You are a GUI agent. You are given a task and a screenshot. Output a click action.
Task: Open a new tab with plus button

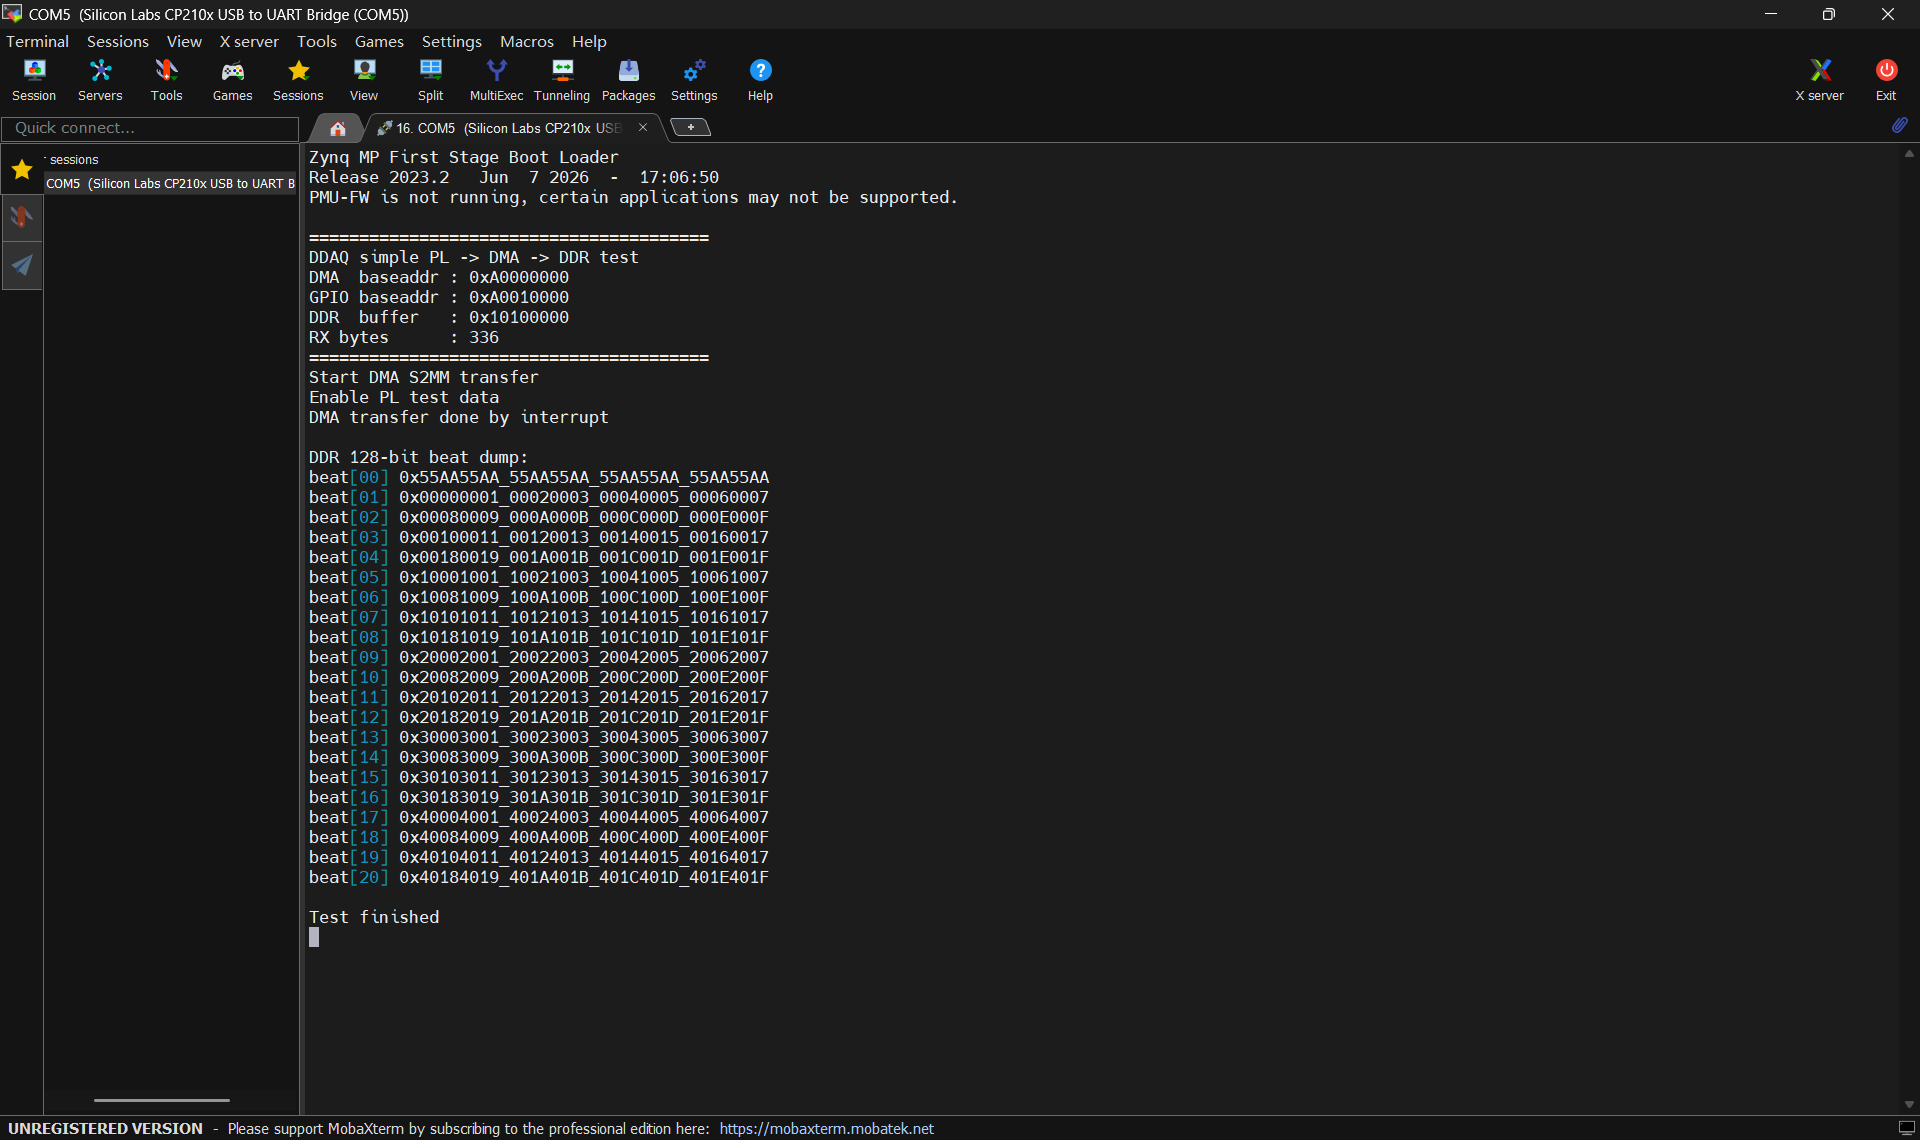coord(690,127)
